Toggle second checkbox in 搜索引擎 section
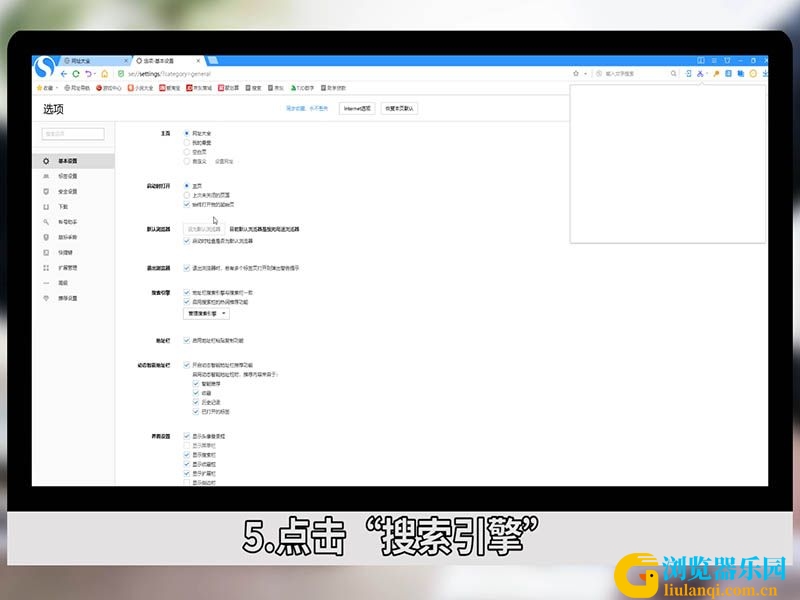This screenshot has height=600, width=800. pos(187,302)
